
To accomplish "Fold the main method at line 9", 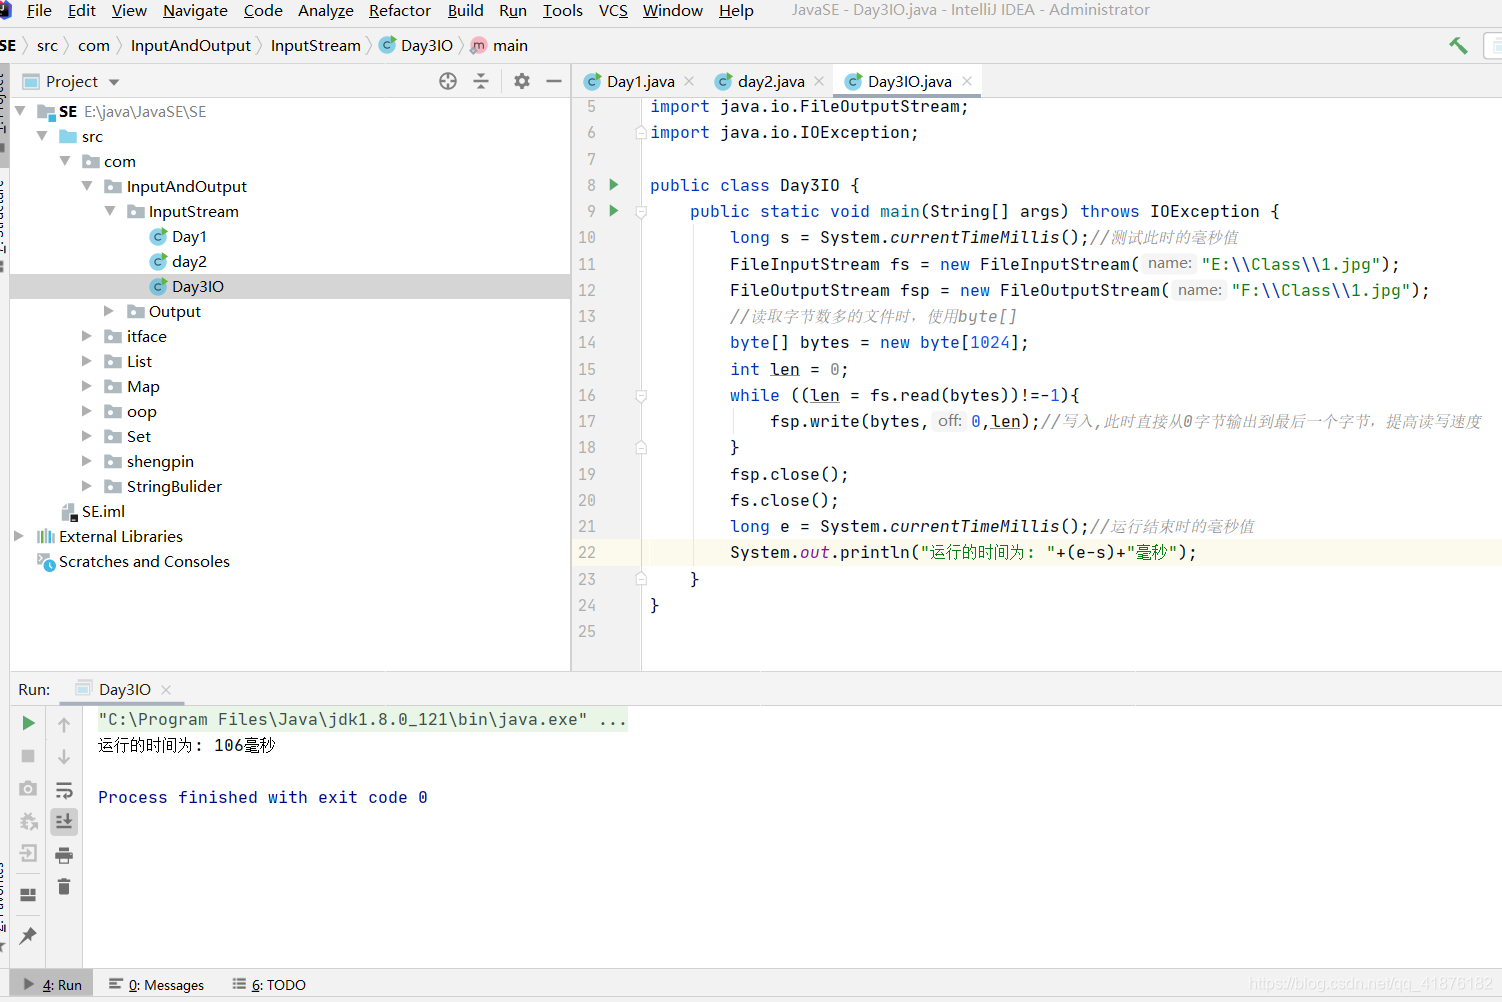I will [641, 211].
